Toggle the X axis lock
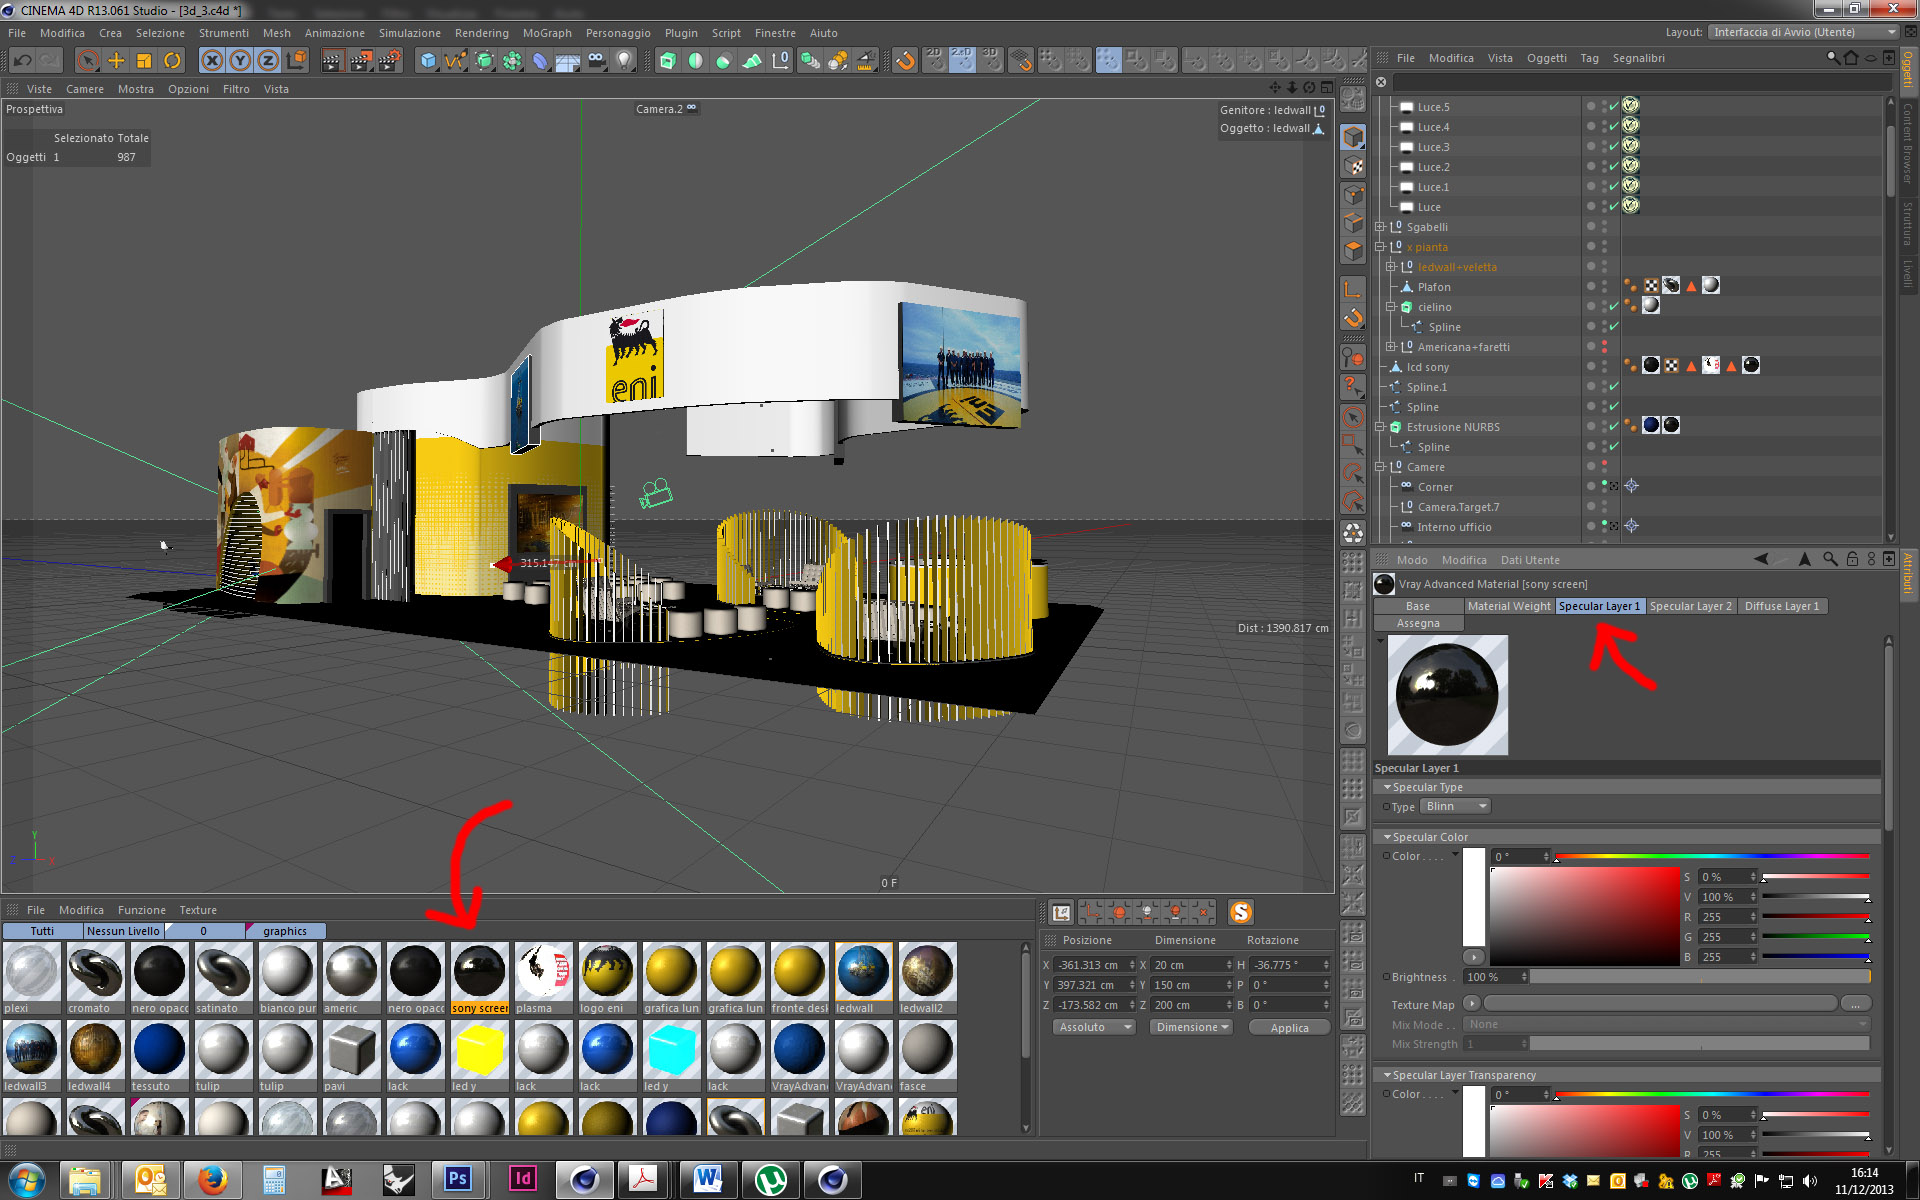1920x1200 pixels. (211, 61)
